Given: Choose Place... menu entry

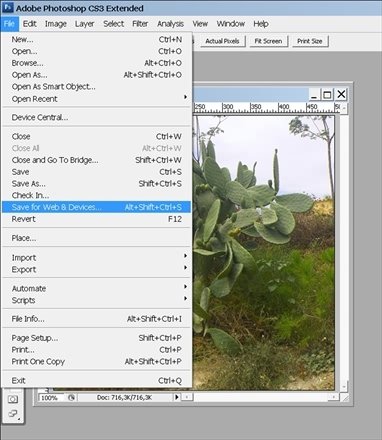Looking at the screenshot, I should coord(97,238).
